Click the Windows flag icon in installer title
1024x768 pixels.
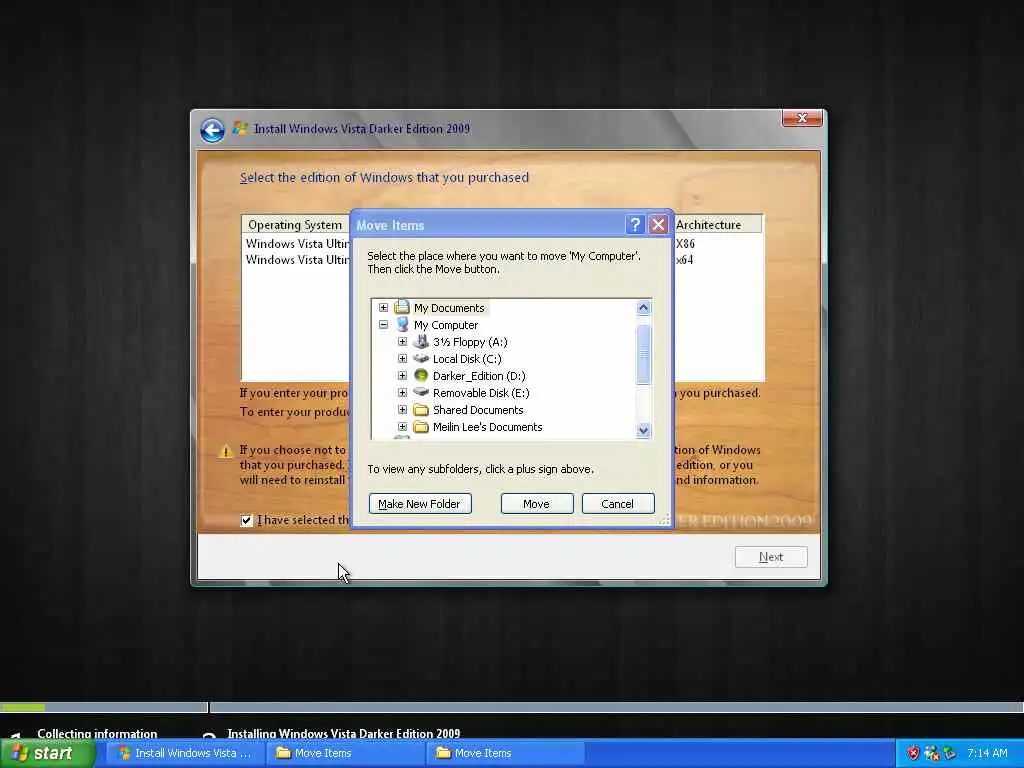pos(240,128)
